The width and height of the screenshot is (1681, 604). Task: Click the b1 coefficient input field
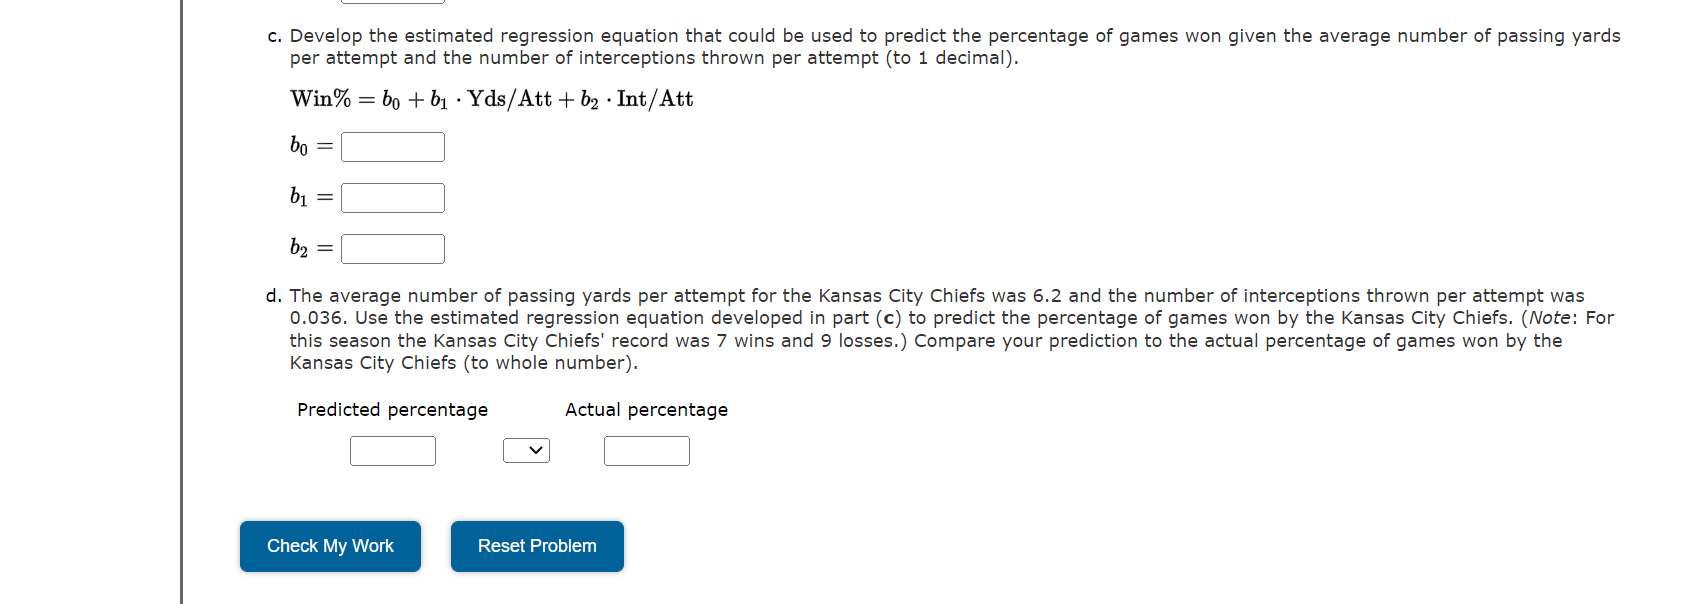(393, 197)
